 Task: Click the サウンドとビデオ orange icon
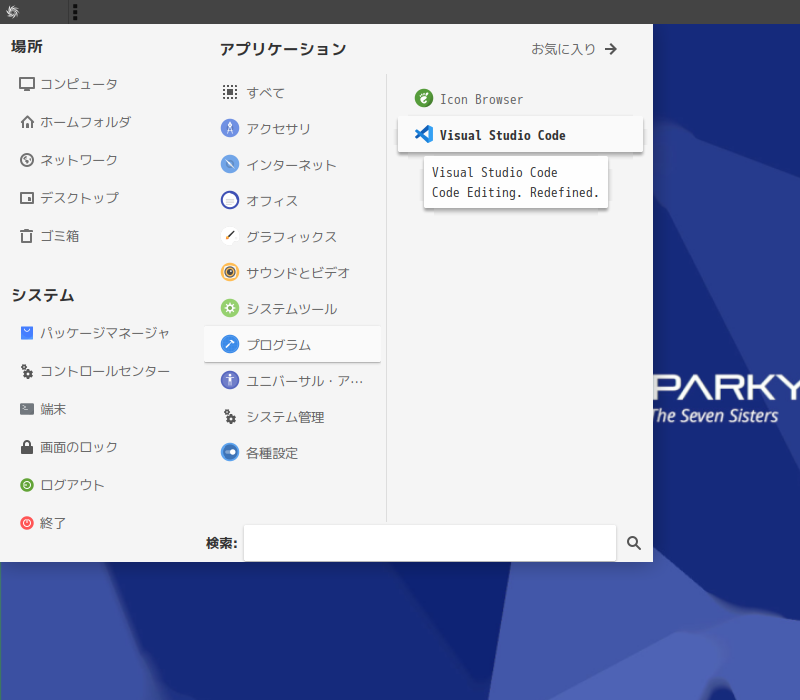(x=230, y=272)
